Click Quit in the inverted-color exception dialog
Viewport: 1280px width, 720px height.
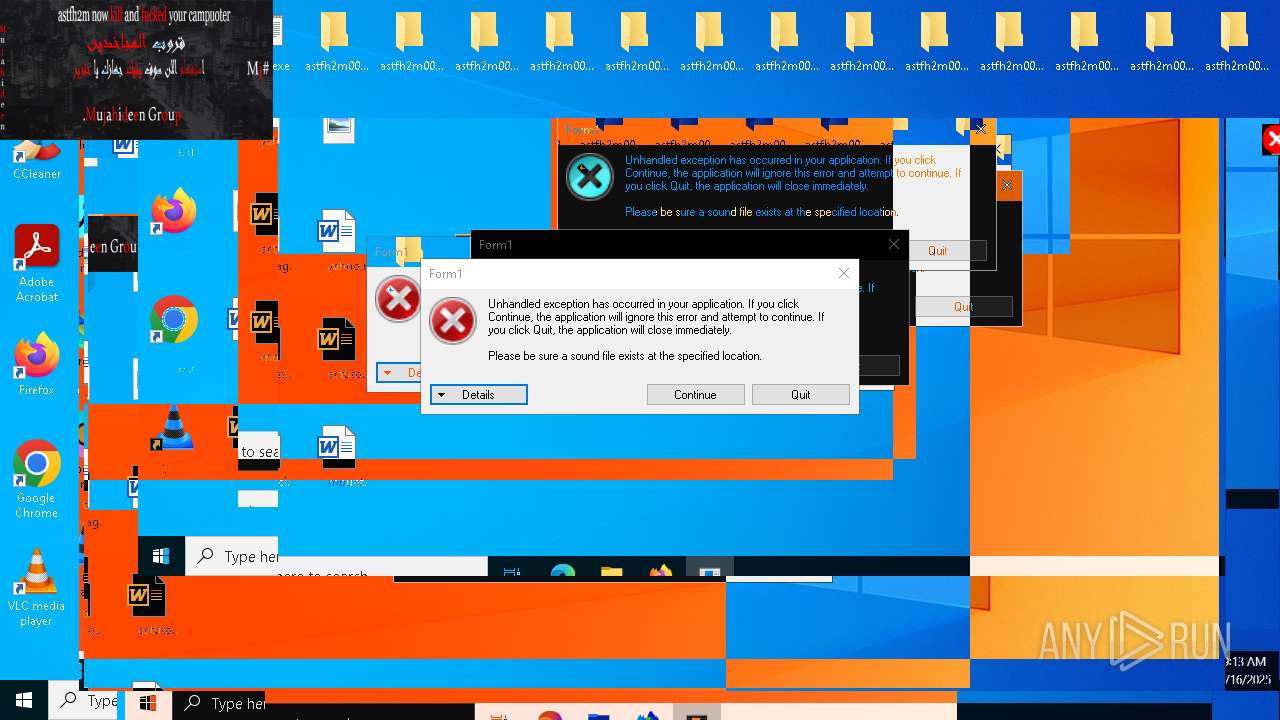click(x=937, y=251)
